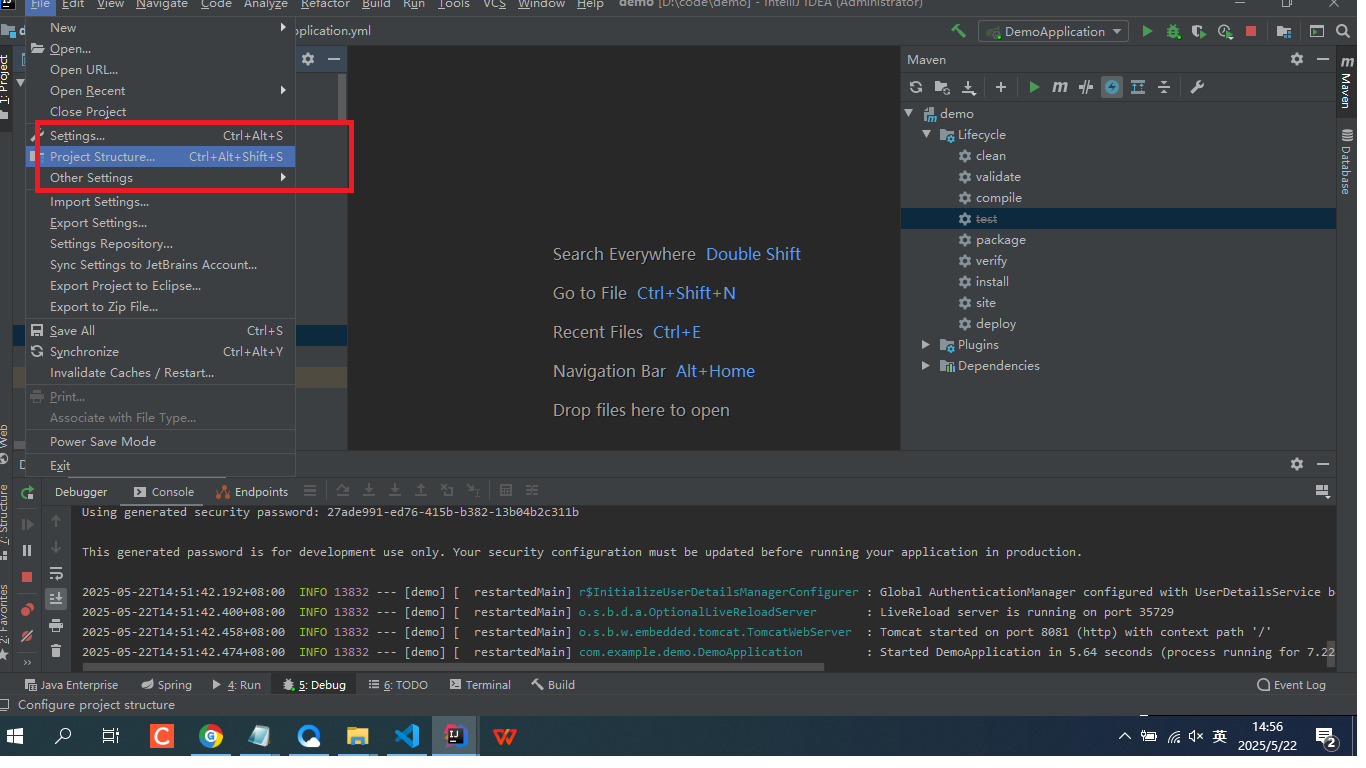This screenshot has height=768, width=1366.
Task: Toggle Maven offline mode
Action: coord(1086,87)
